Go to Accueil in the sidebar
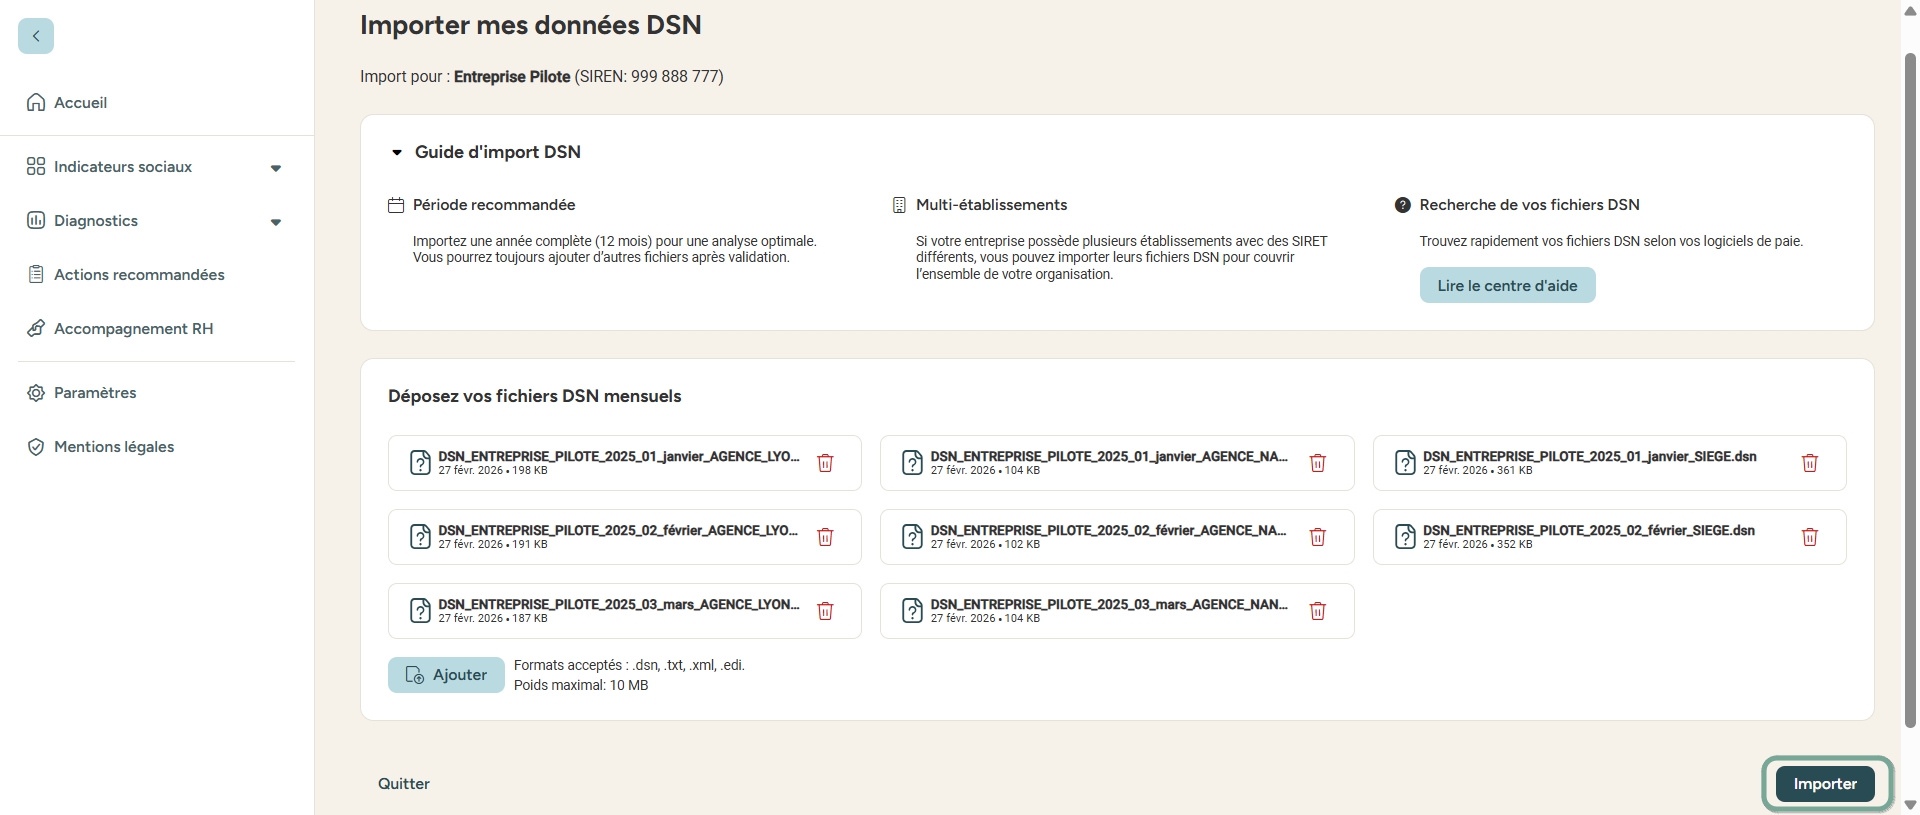 [80, 103]
